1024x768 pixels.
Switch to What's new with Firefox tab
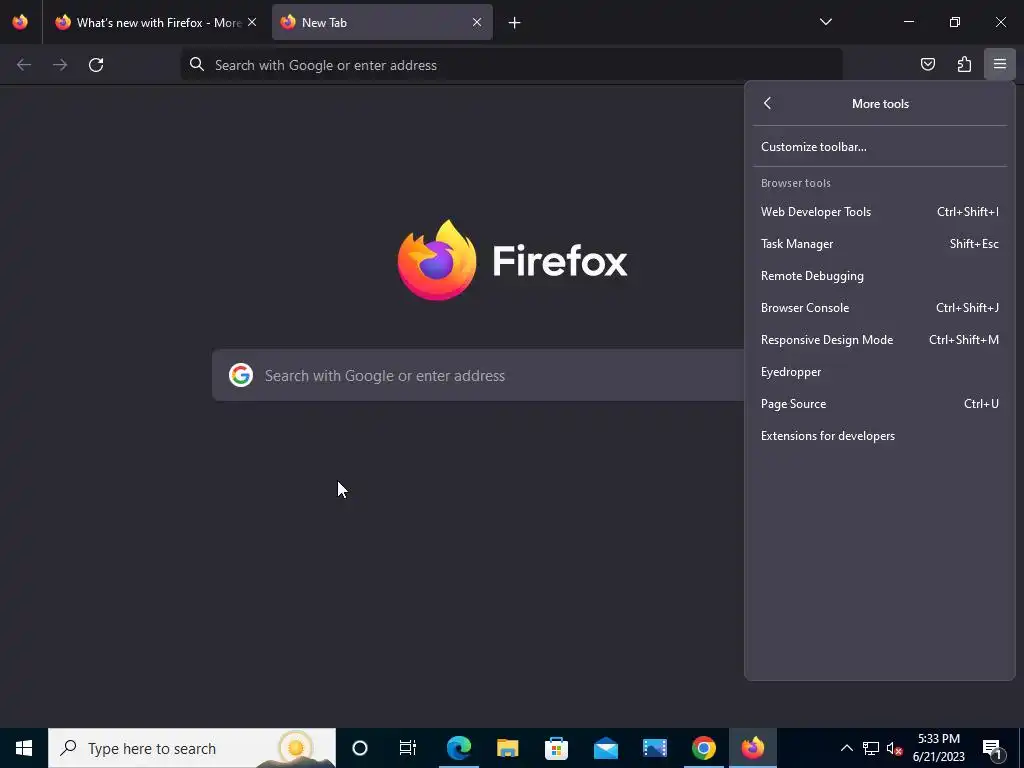[157, 22]
